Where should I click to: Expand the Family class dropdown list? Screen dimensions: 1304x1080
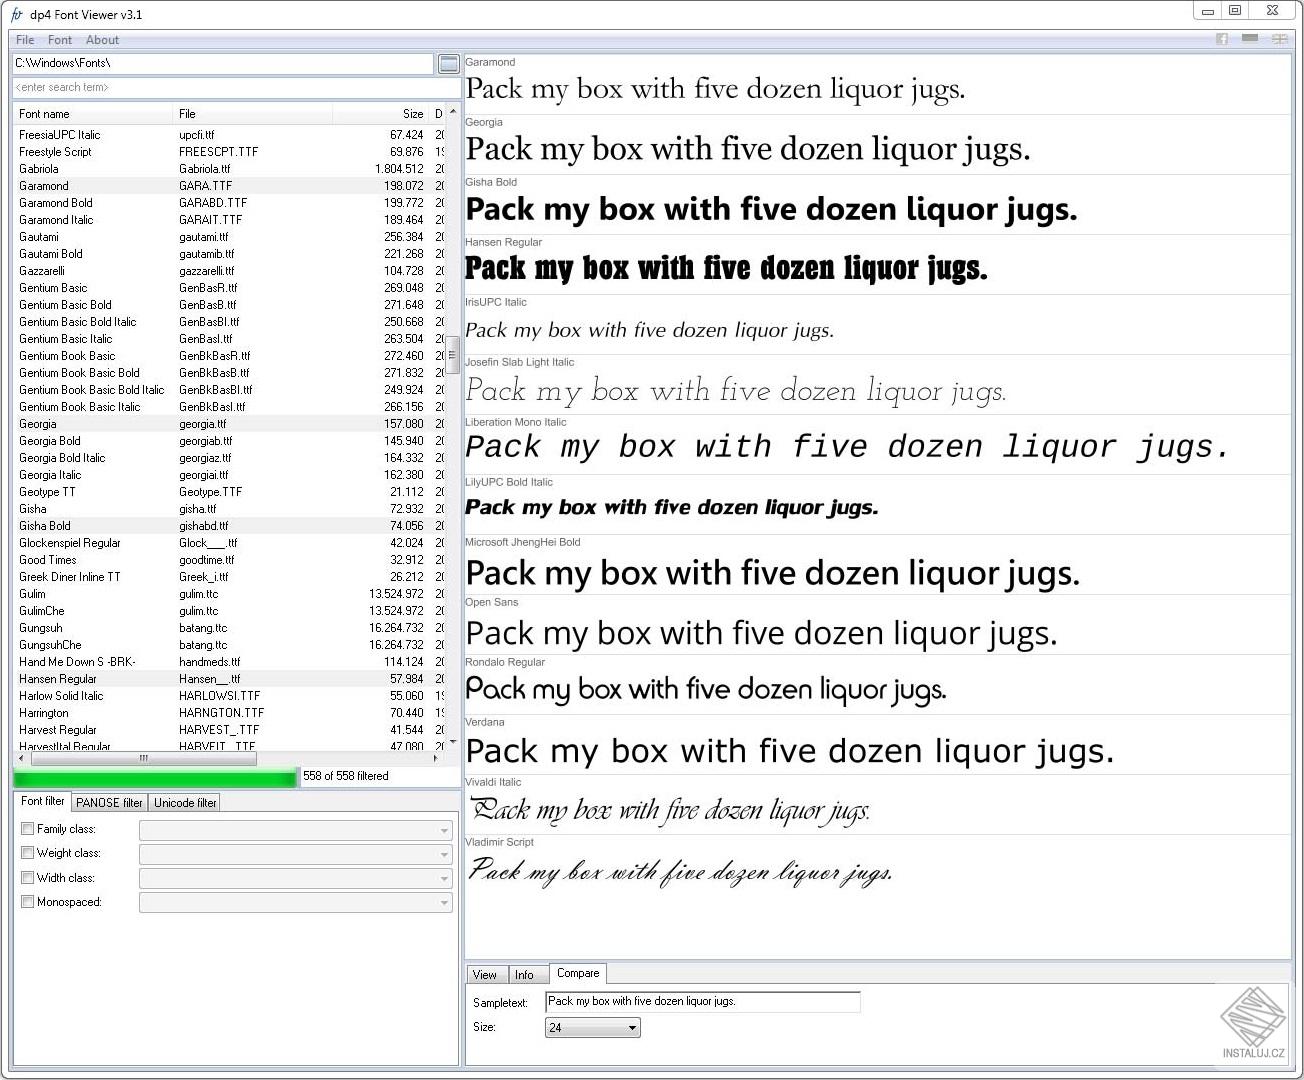[x=443, y=829]
